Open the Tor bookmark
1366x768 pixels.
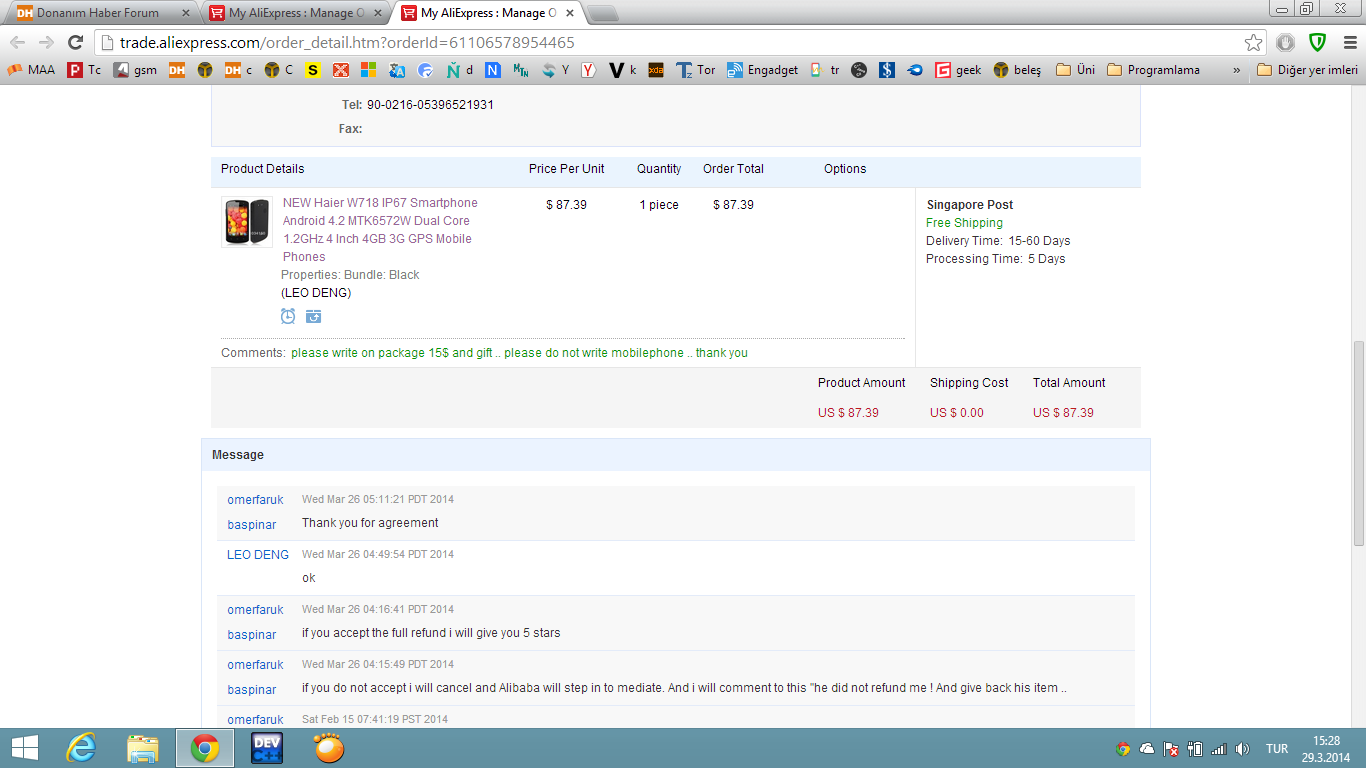(696, 70)
